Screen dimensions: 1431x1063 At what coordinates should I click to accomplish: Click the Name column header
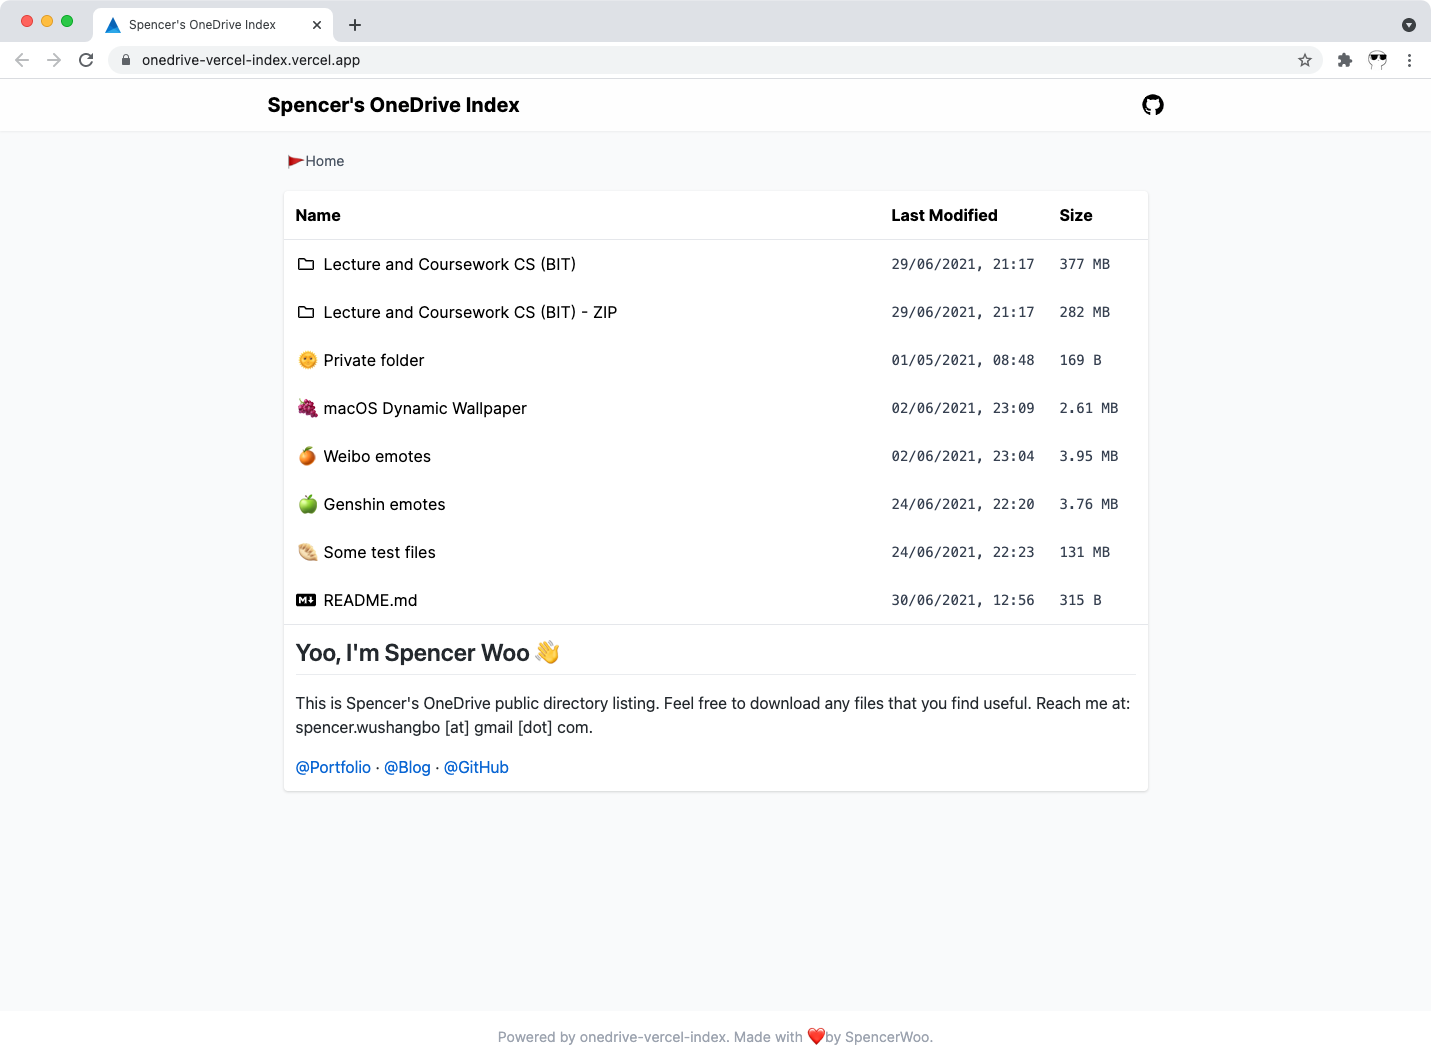coord(318,215)
